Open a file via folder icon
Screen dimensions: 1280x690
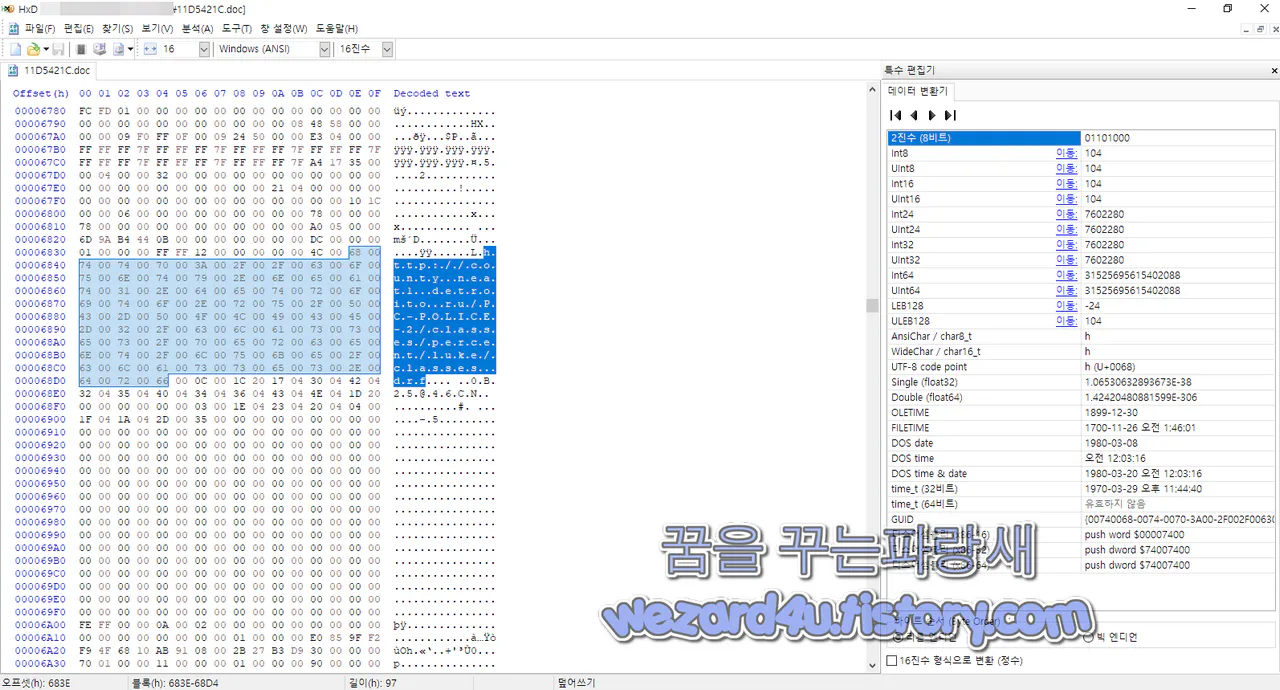33,49
